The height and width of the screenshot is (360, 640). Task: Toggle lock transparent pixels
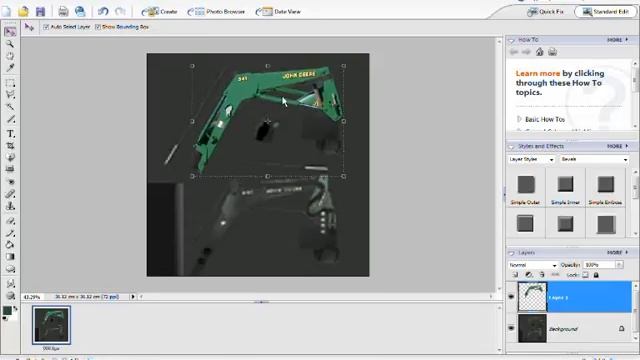tap(585, 275)
